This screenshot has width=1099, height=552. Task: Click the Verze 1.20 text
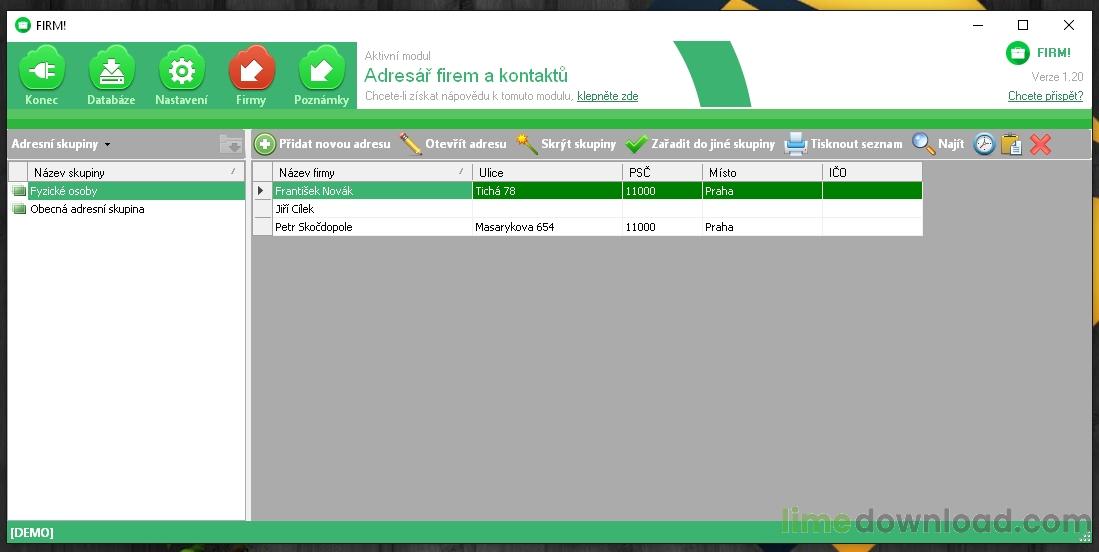[x=1057, y=77]
